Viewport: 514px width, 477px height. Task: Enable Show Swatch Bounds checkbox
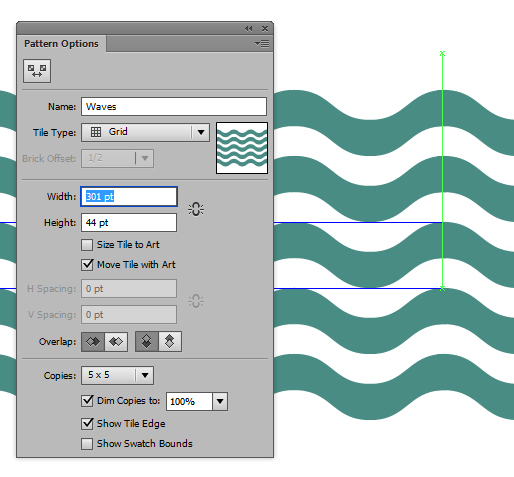tap(87, 444)
